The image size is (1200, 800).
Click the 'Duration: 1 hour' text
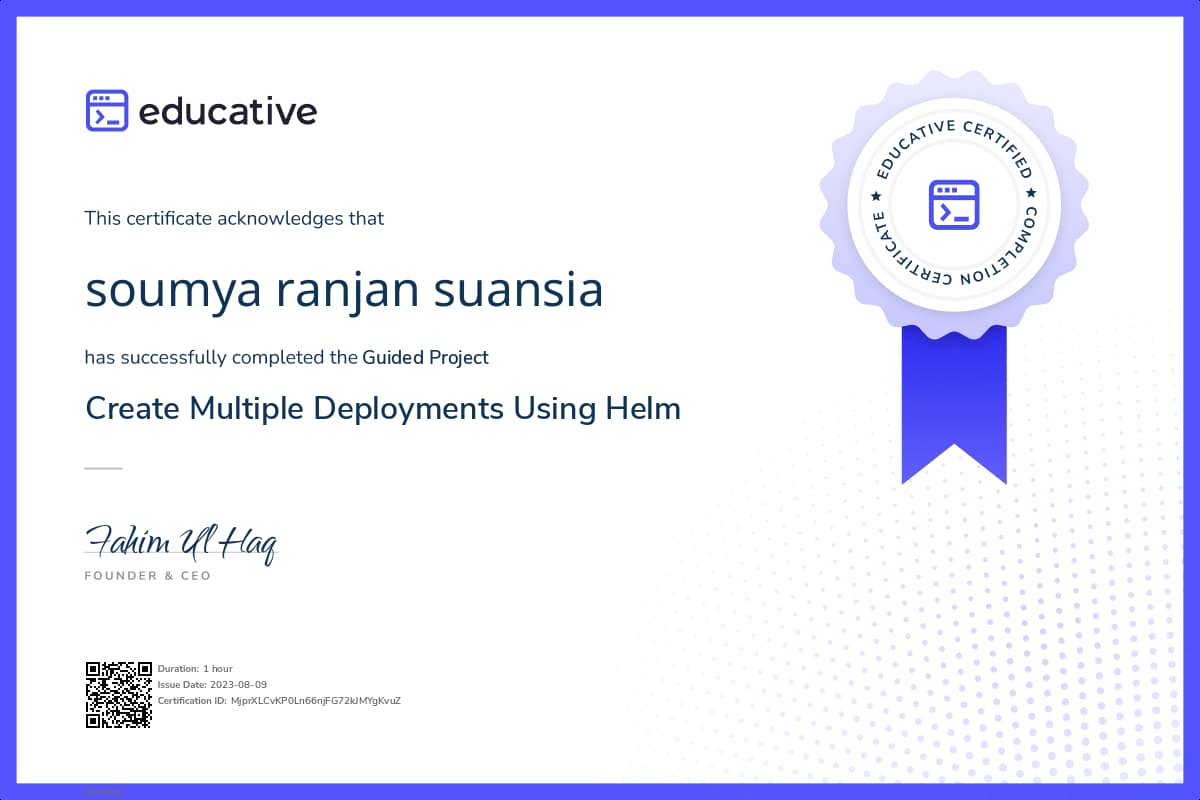[195, 668]
